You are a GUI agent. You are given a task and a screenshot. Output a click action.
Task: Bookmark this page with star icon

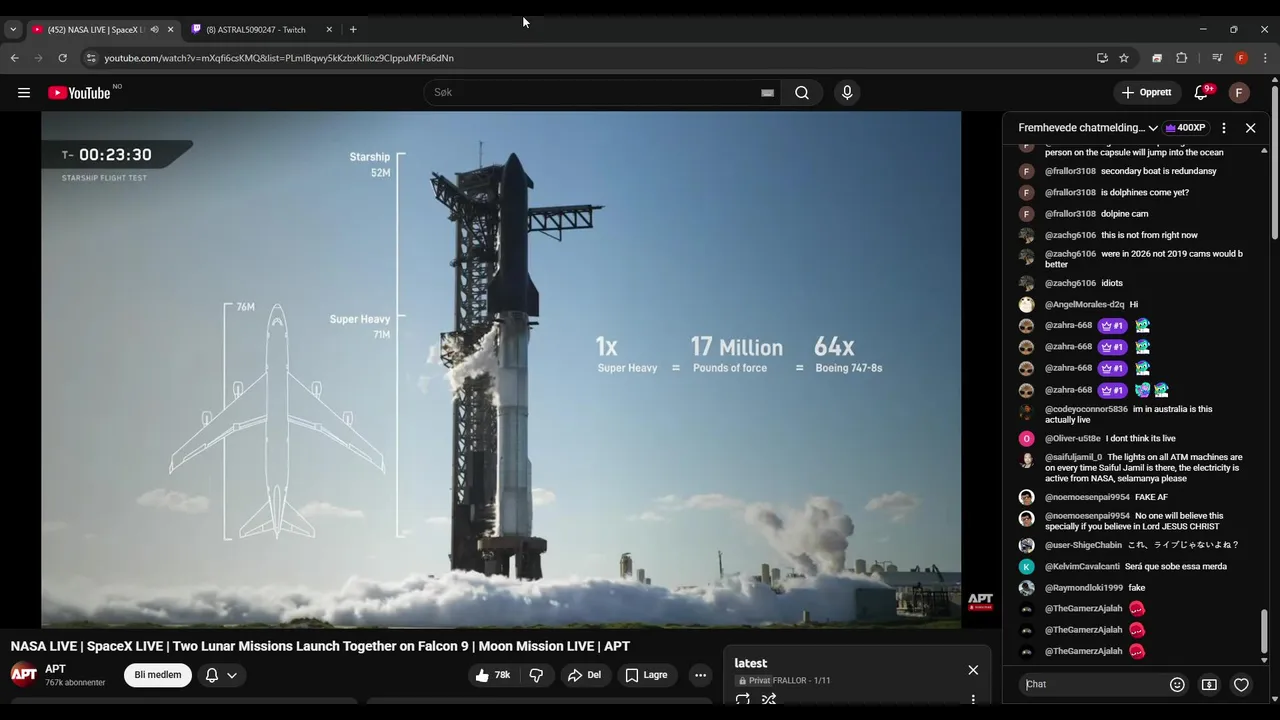click(x=1124, y=58)
